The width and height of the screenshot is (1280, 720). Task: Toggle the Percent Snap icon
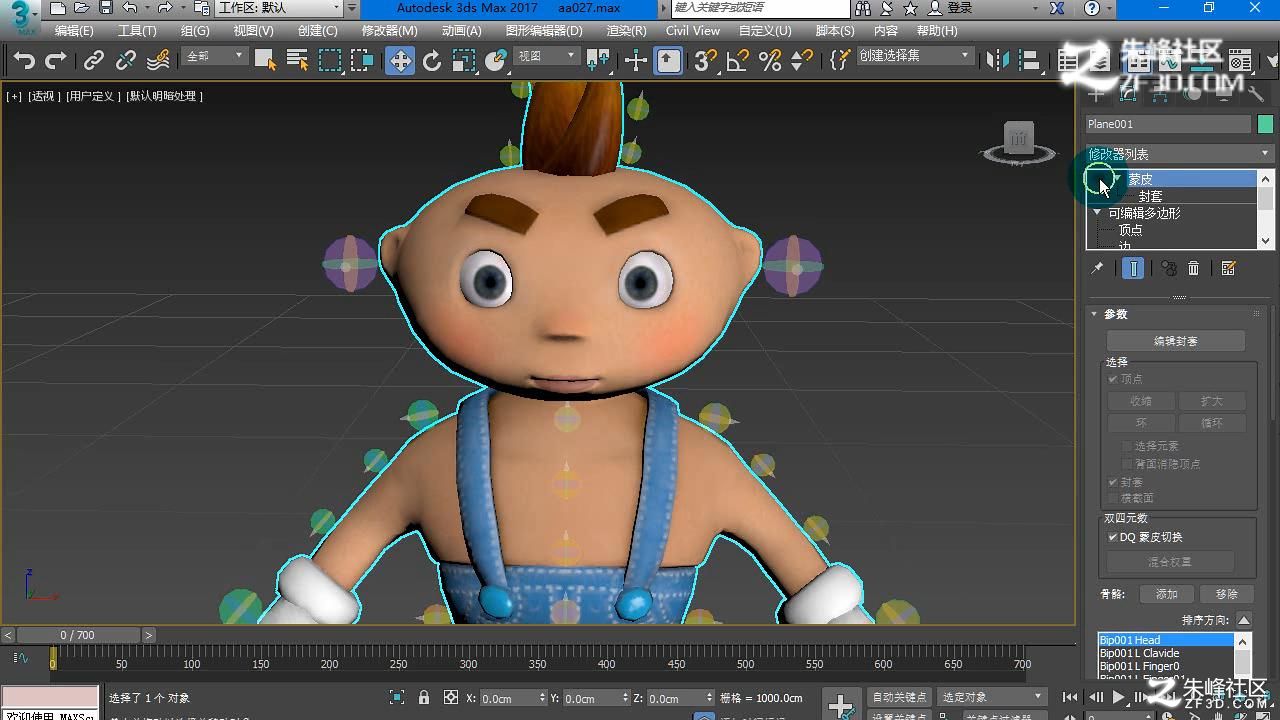click(x=770, y=61)
